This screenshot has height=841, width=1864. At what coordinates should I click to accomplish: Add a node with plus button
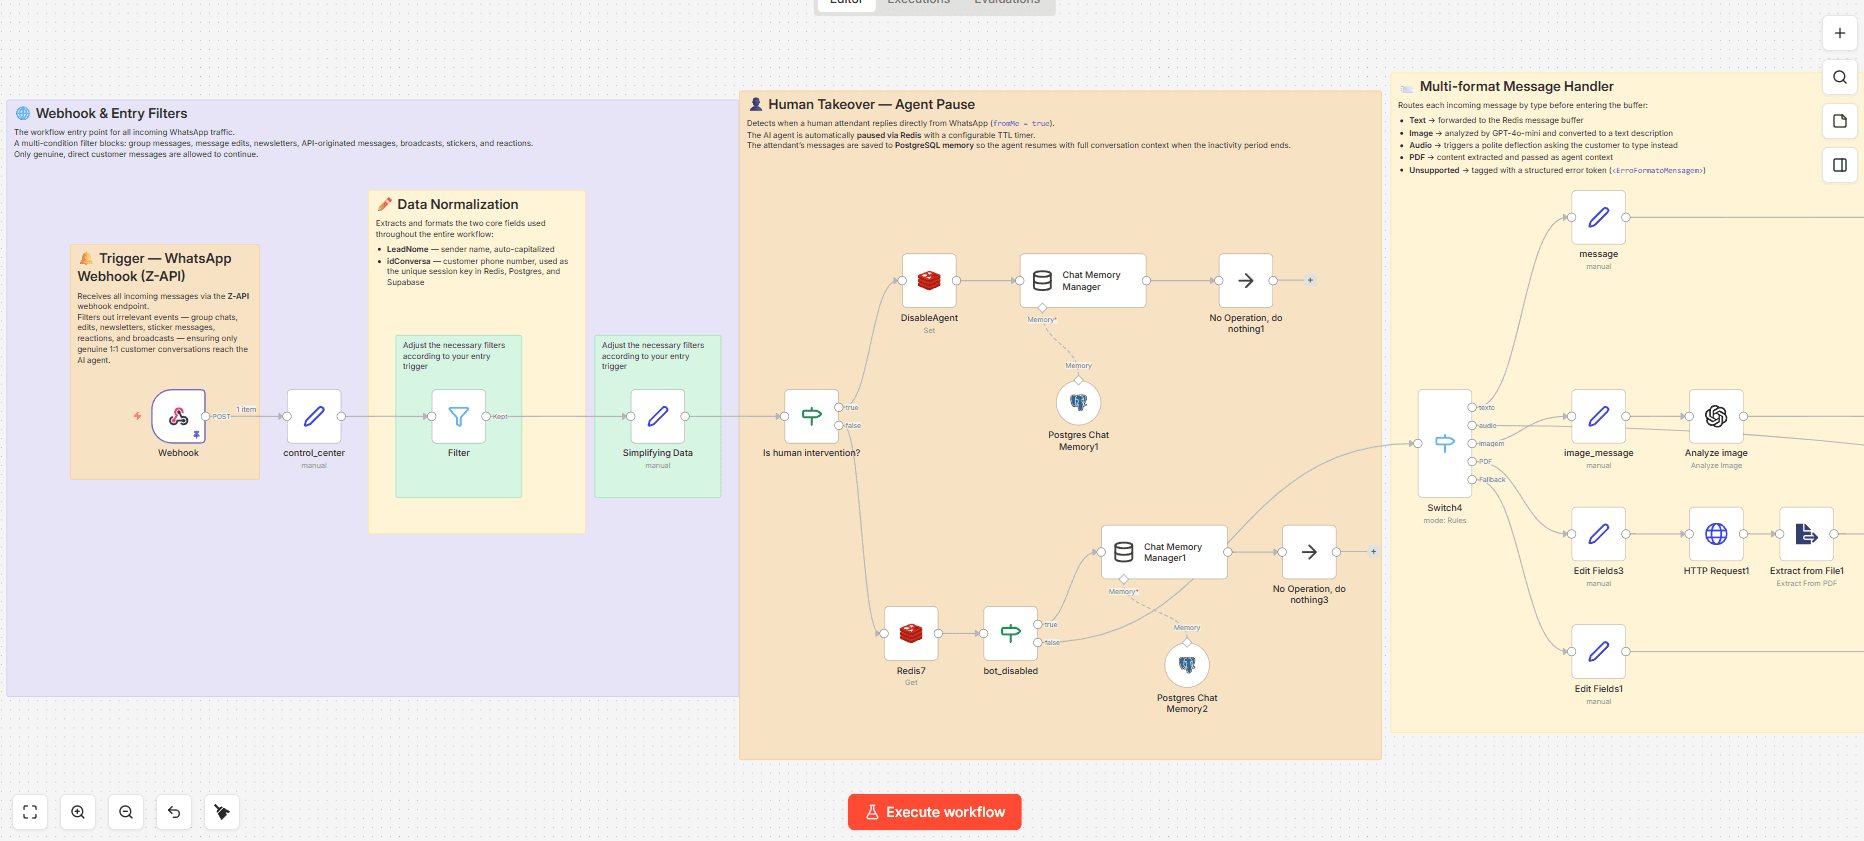(1840, 33)
